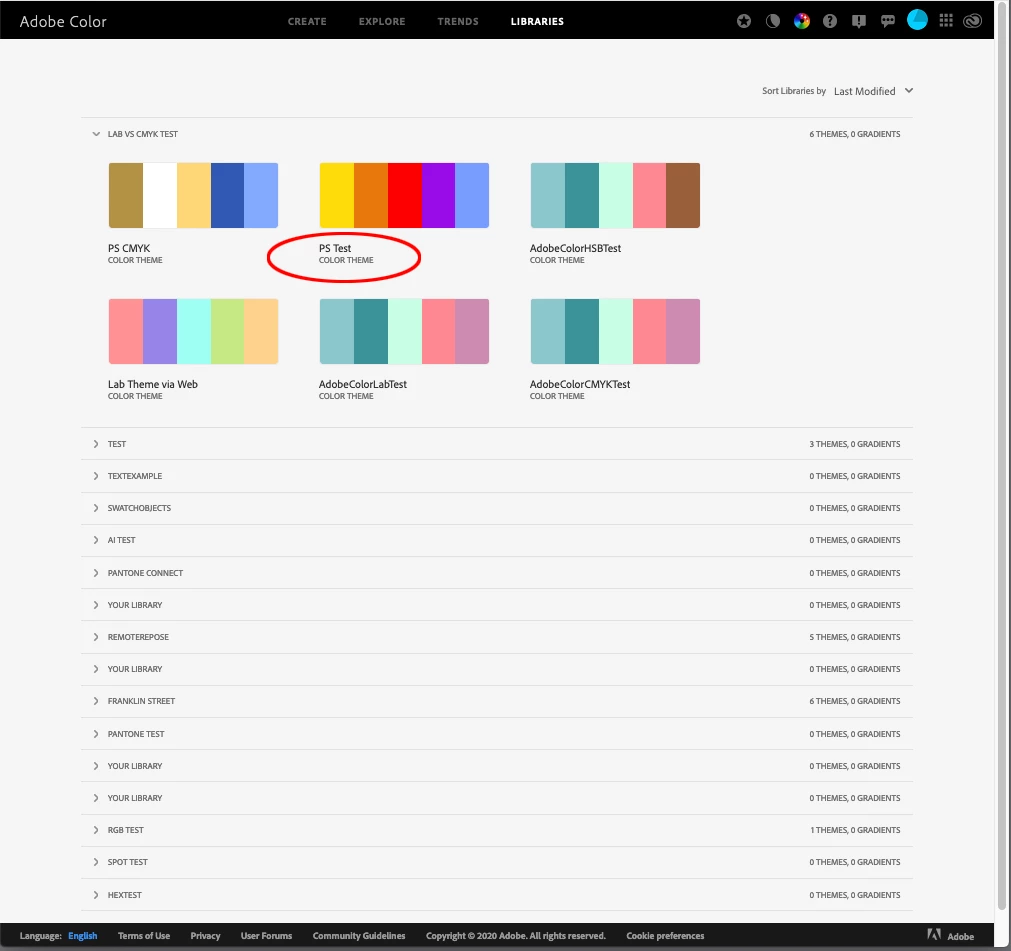
Task: Collapse the LAB VS CMYK TEST library
Action: 96,134
